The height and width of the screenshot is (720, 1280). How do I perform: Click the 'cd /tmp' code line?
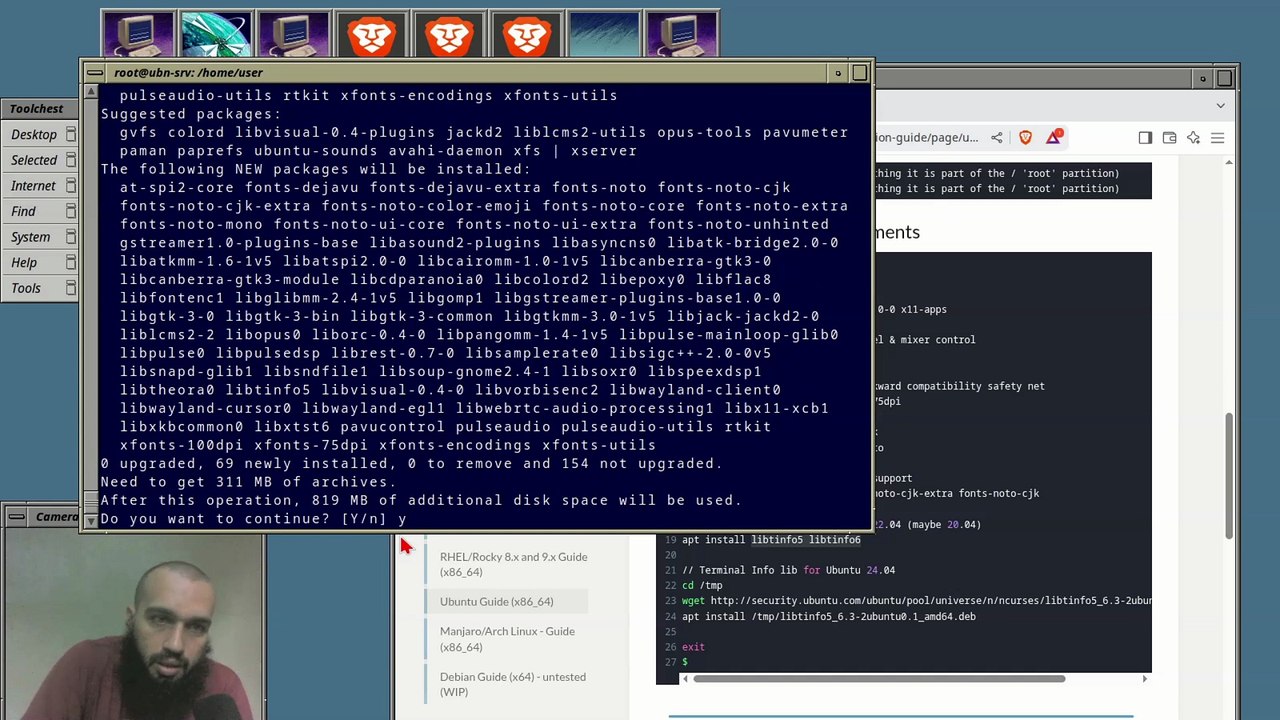coord(701,586)
